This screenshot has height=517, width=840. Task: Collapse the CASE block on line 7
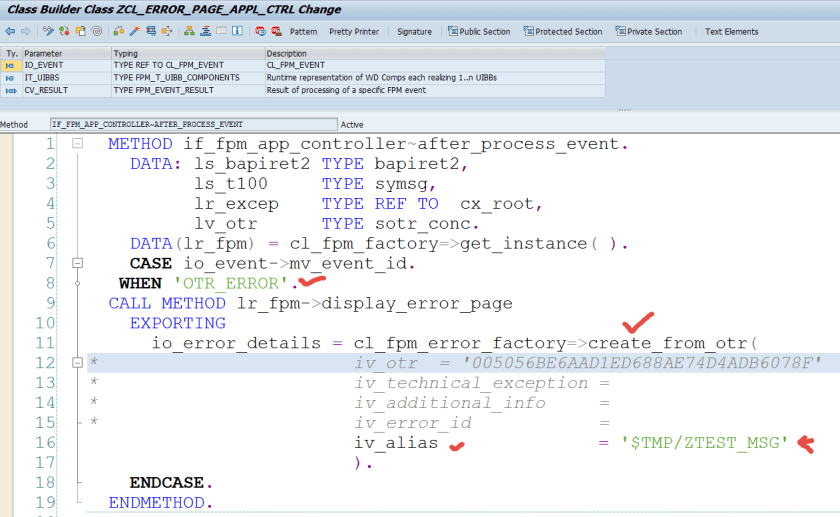pos(77,263)
